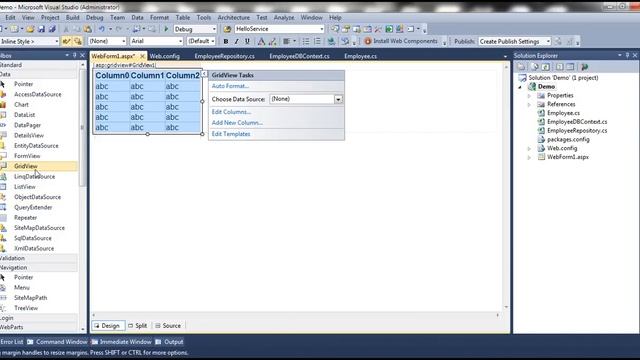Expand the Properties node in Solution Explorer

tap(529, 96)
